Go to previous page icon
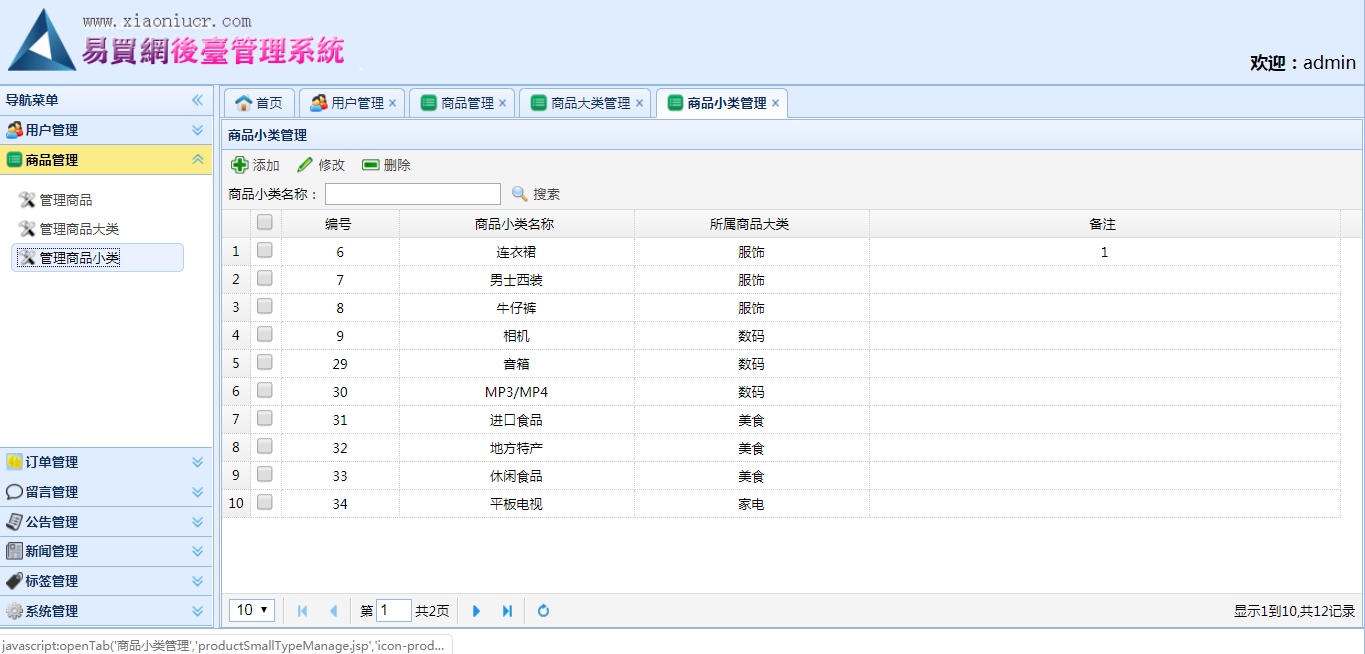The width and height of the screenshot is (1365, 654). [x=333, y=611]
